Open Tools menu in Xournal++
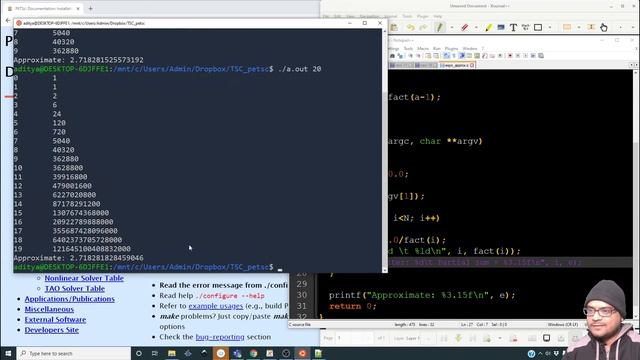 (x=407, y=16)
